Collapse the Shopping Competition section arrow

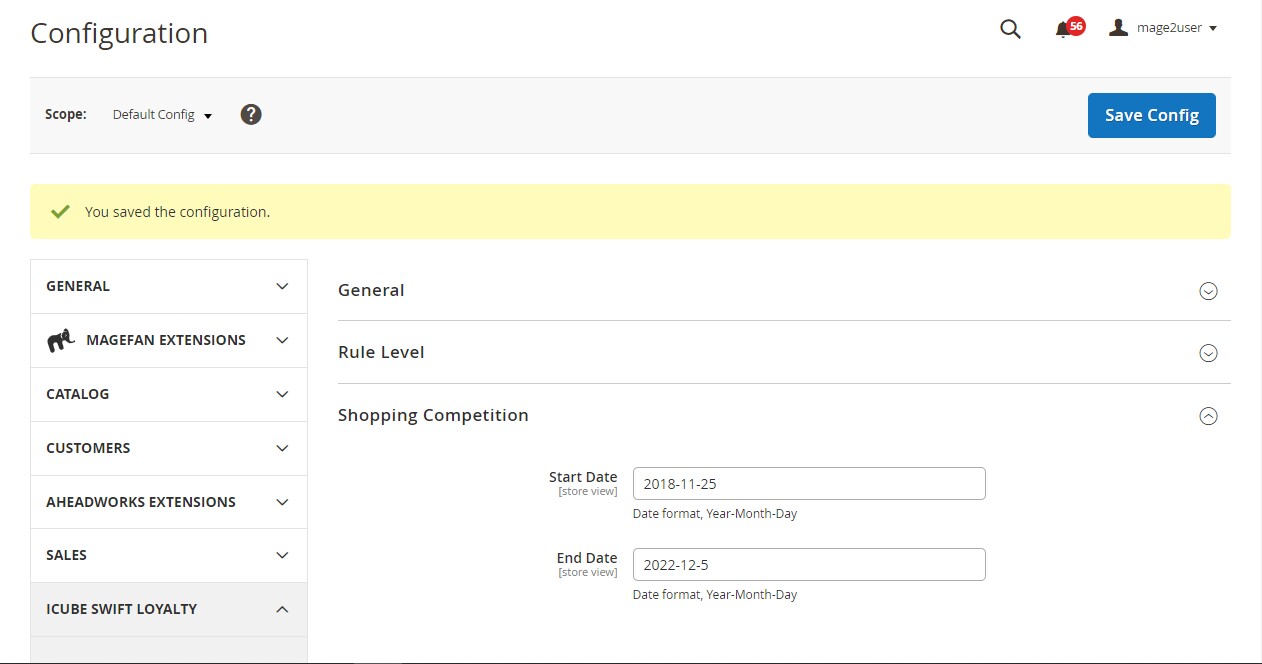[1208, 416]
